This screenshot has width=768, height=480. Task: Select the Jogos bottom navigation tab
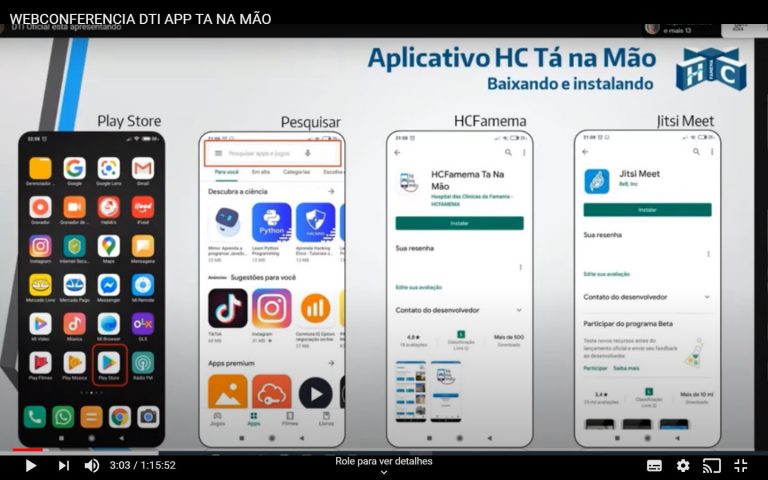click(217, 419)
